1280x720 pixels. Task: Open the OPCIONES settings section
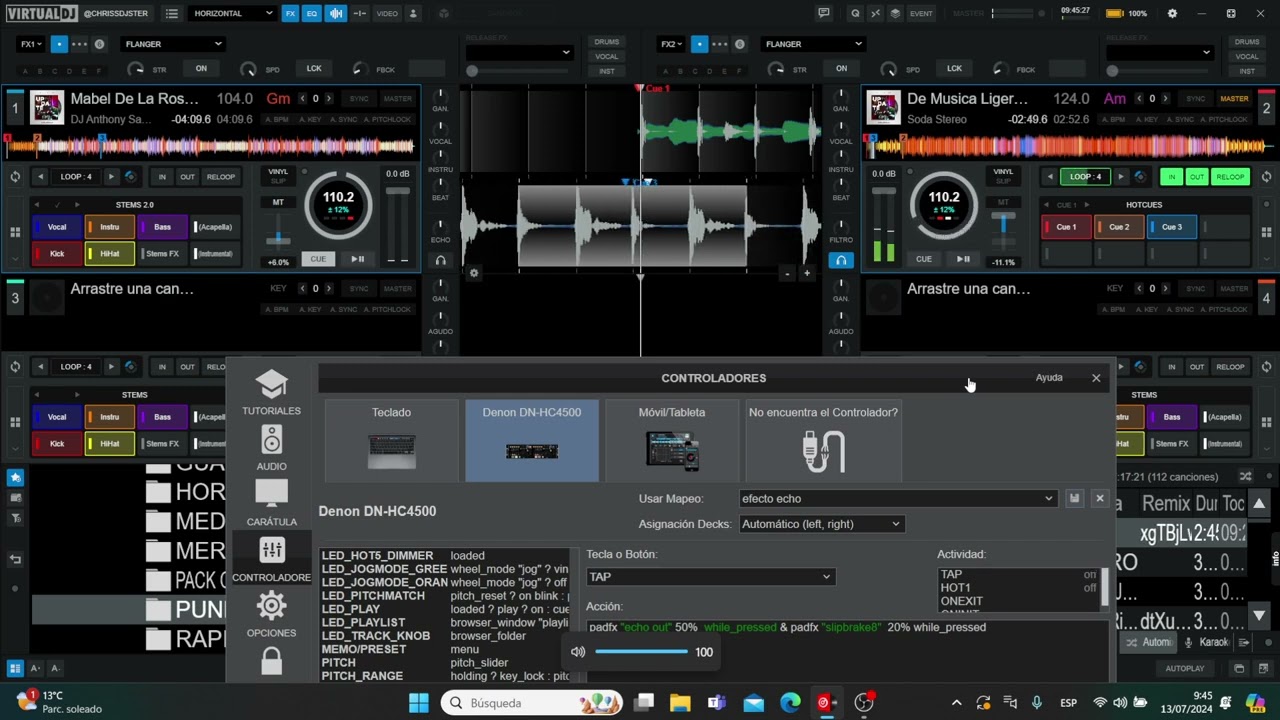tap(271, 615)
